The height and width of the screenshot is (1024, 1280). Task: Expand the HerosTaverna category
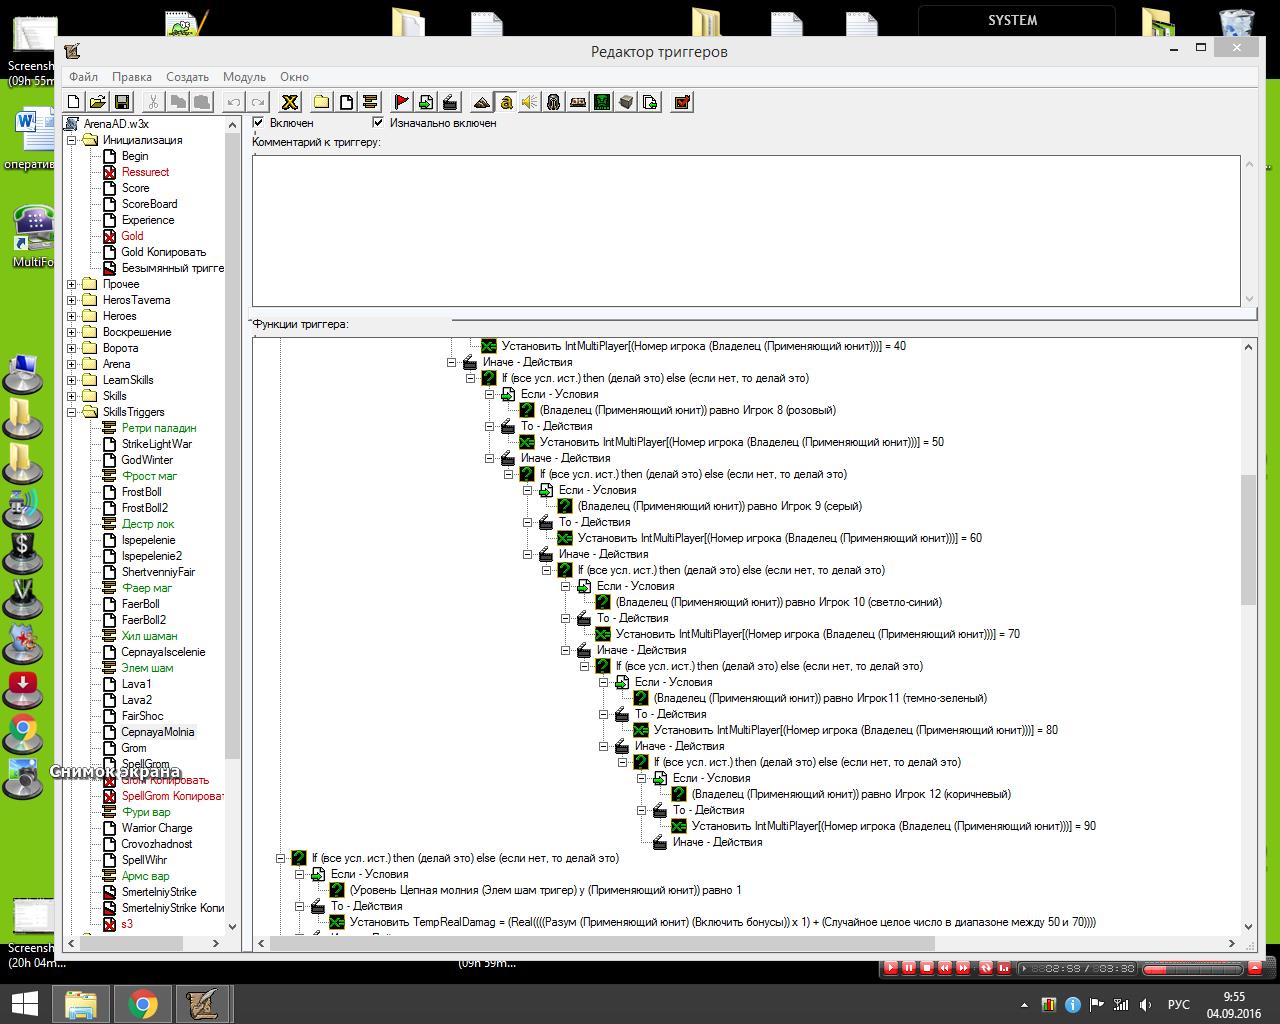pos(72,300)
